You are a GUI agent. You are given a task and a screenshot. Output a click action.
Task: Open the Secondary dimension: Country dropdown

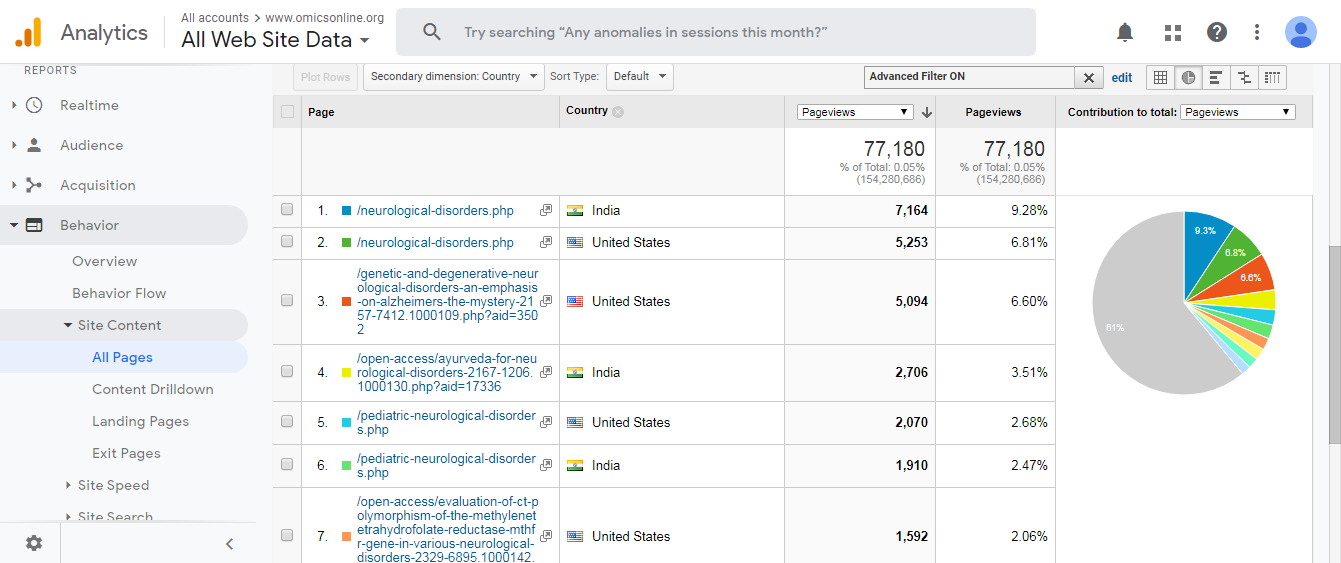(453, 77)
